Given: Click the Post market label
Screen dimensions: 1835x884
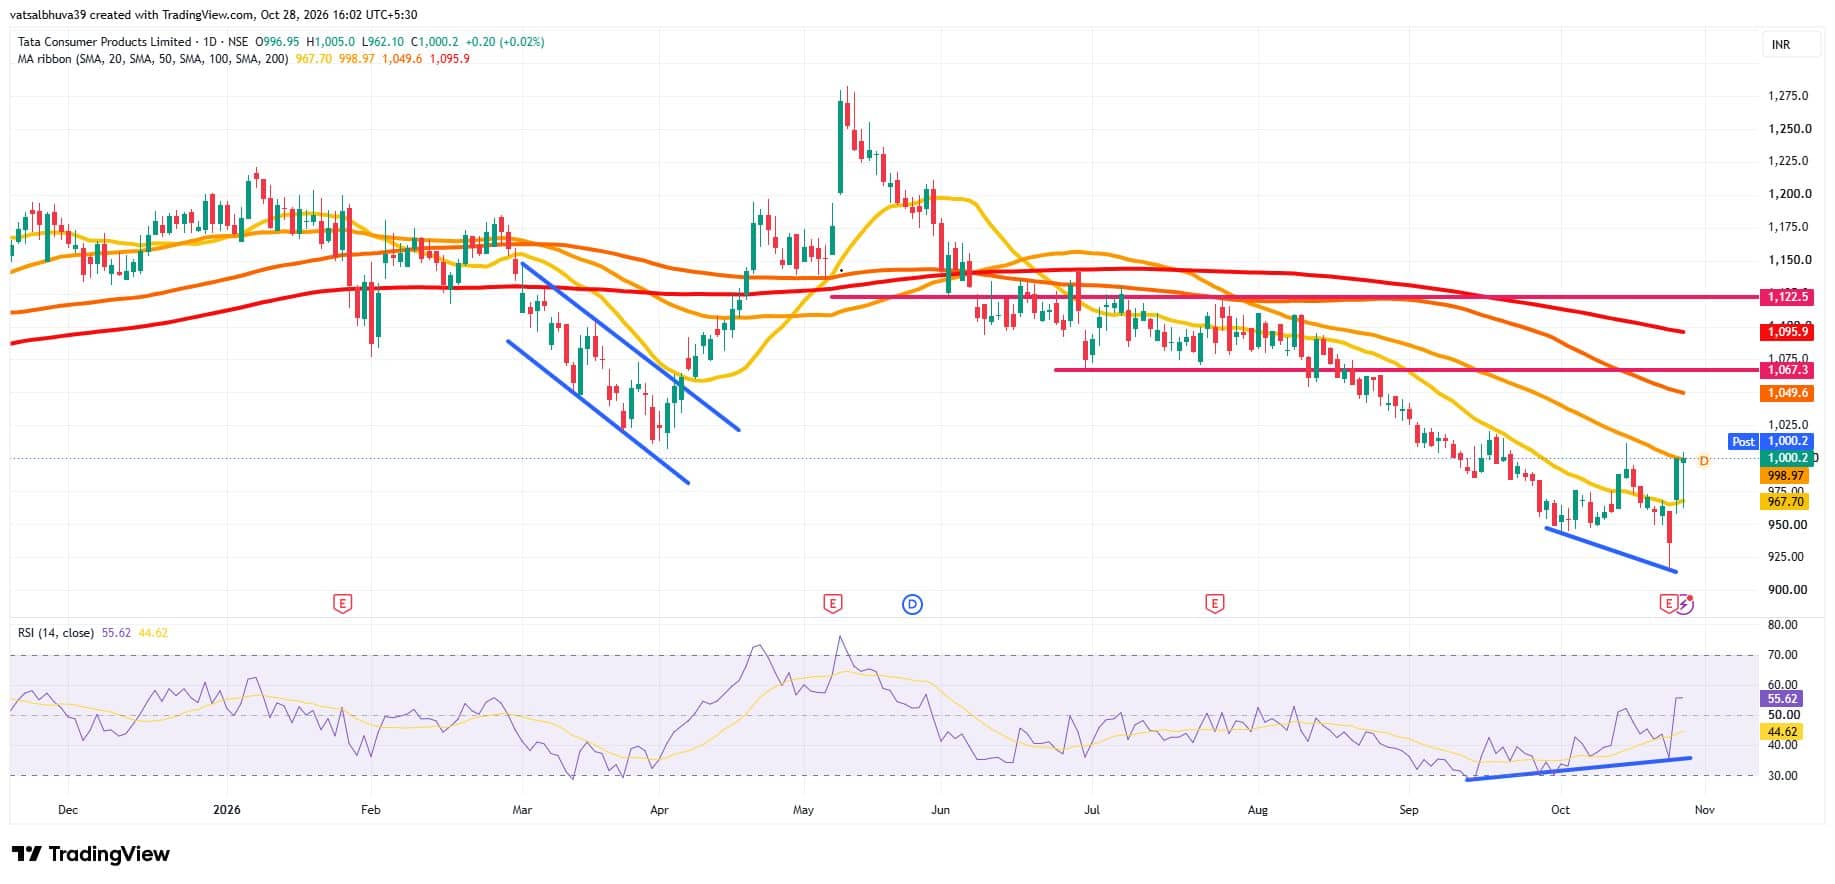Looking at the screenshot, I should (x=1743, y=441).
